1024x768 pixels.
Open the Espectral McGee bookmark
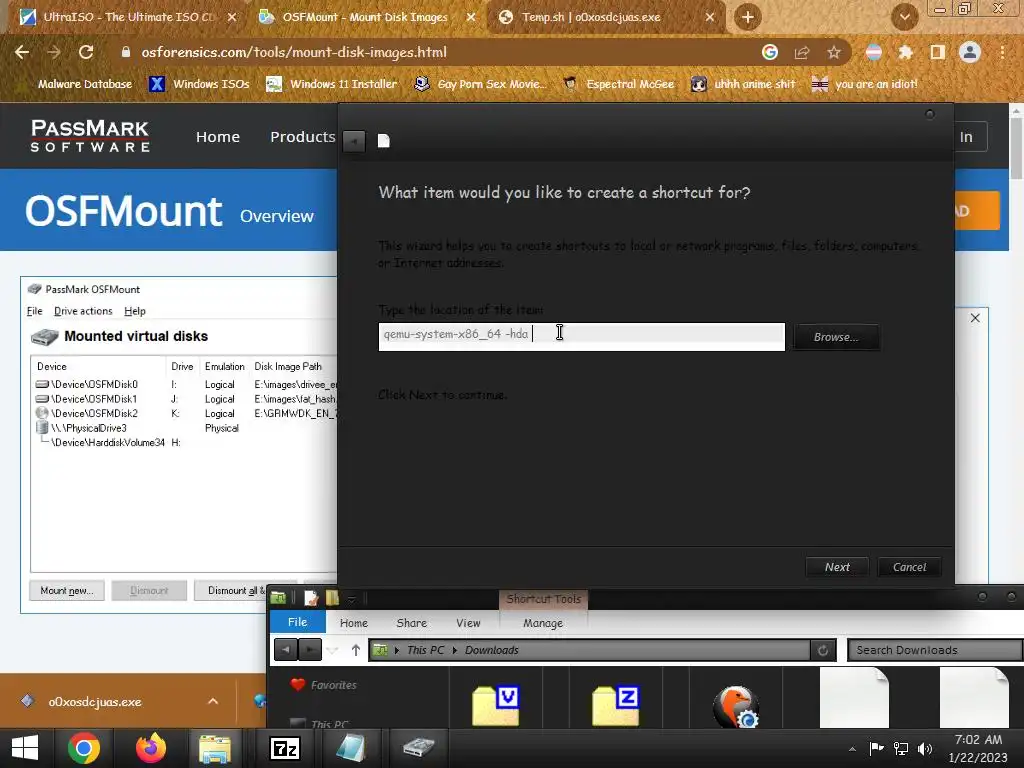pos(618,84)
